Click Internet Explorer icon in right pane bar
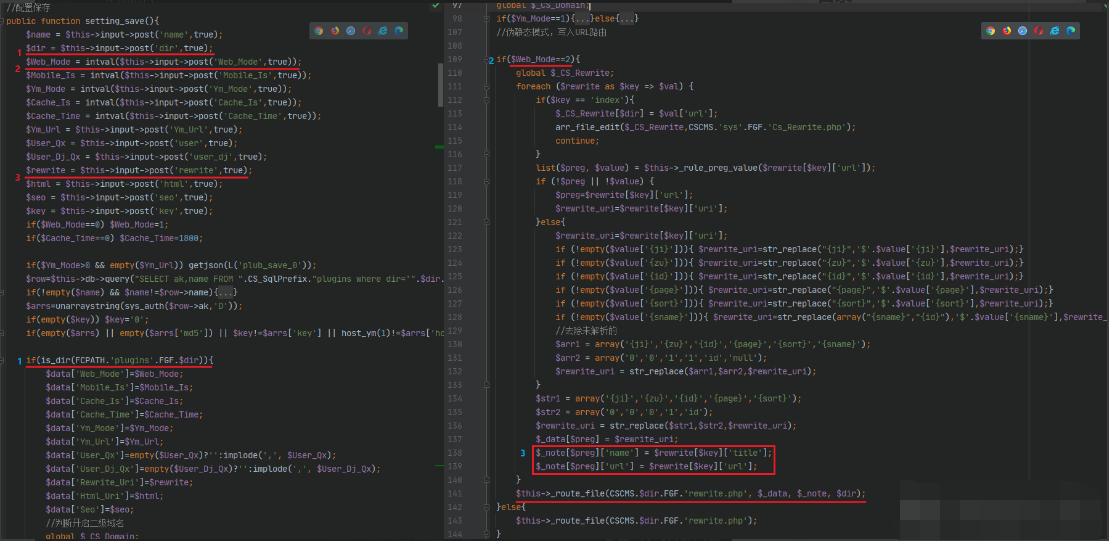Screen dimensions: 1109x541 click(x=1055, y=30)
